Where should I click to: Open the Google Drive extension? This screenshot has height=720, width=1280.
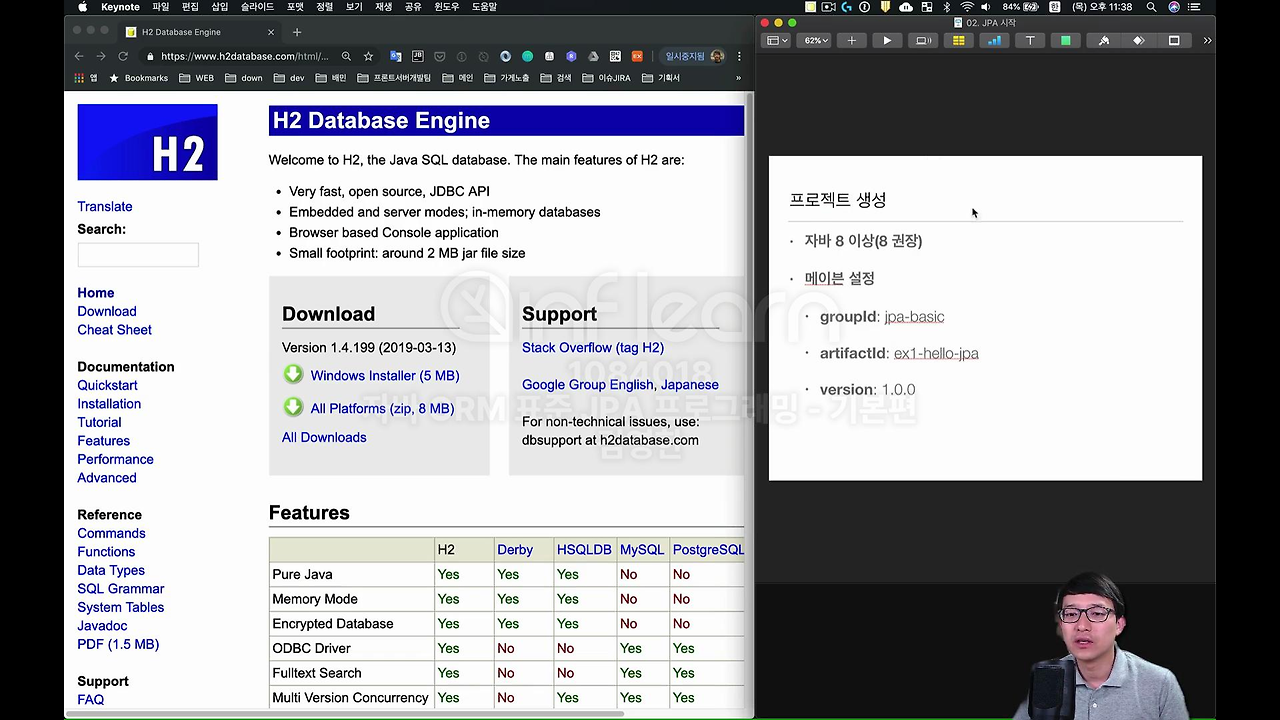pos(593,56)
